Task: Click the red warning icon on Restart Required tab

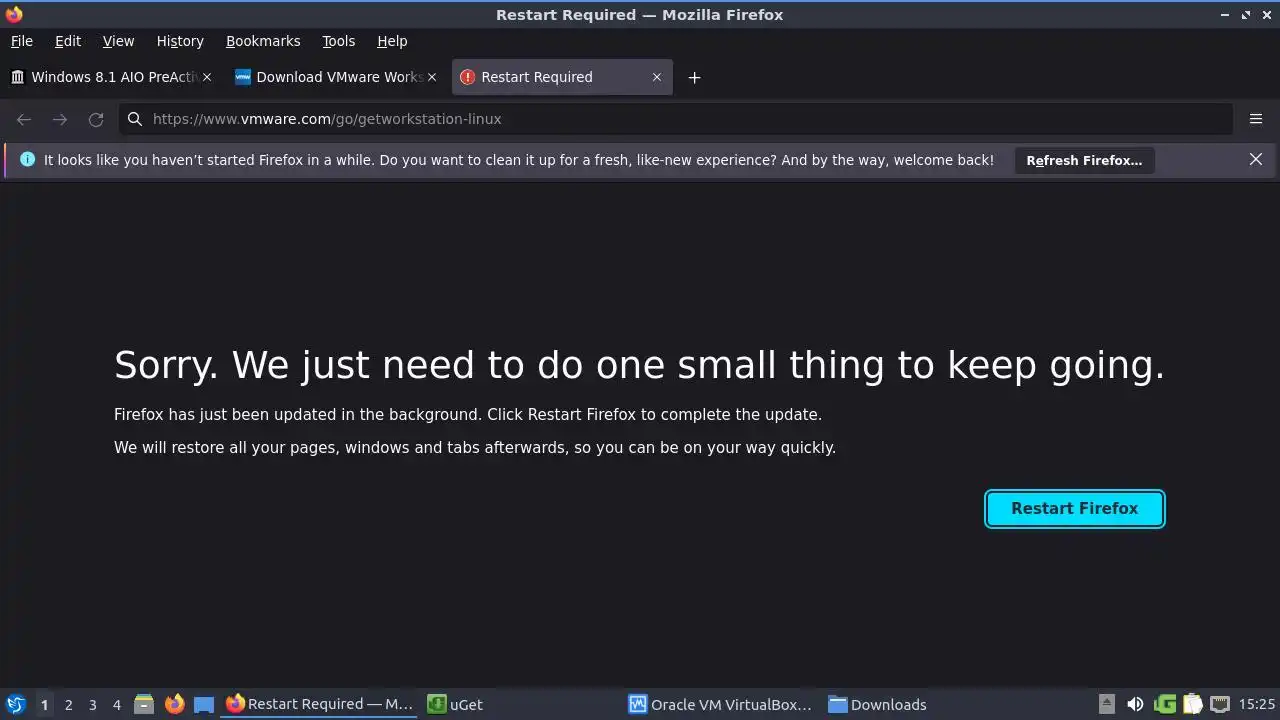Action: 467,77
